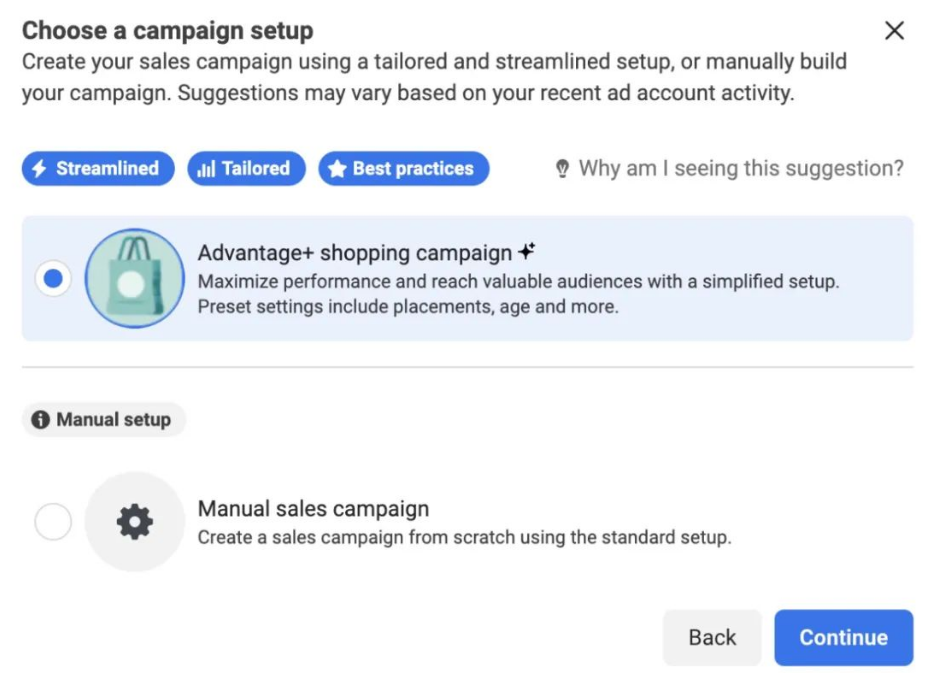Screen dimensions: 932x673
Task: Click the lightbulb suggestion icon
Action: [563, 169]
